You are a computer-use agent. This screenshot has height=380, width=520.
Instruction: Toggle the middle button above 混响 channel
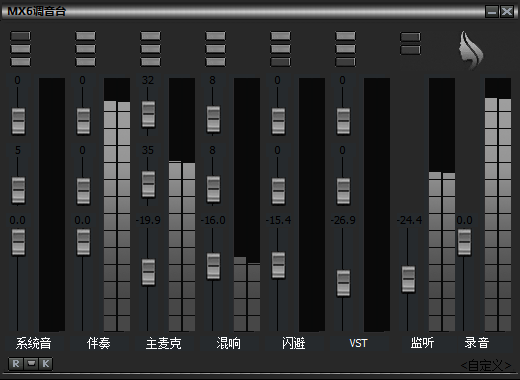pyautogui.click(x=215, y=49)
